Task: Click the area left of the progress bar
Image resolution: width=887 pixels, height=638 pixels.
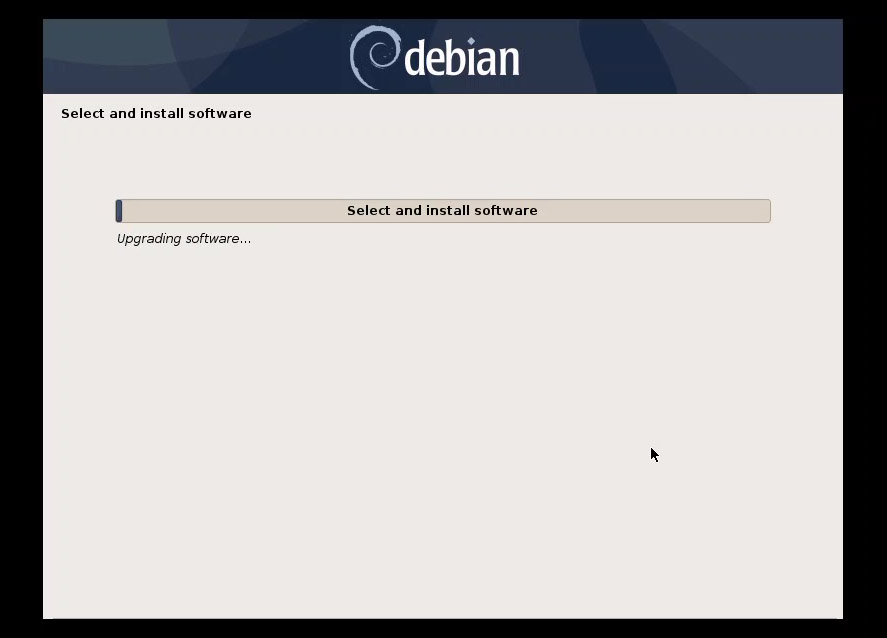Action: point(80,210)
